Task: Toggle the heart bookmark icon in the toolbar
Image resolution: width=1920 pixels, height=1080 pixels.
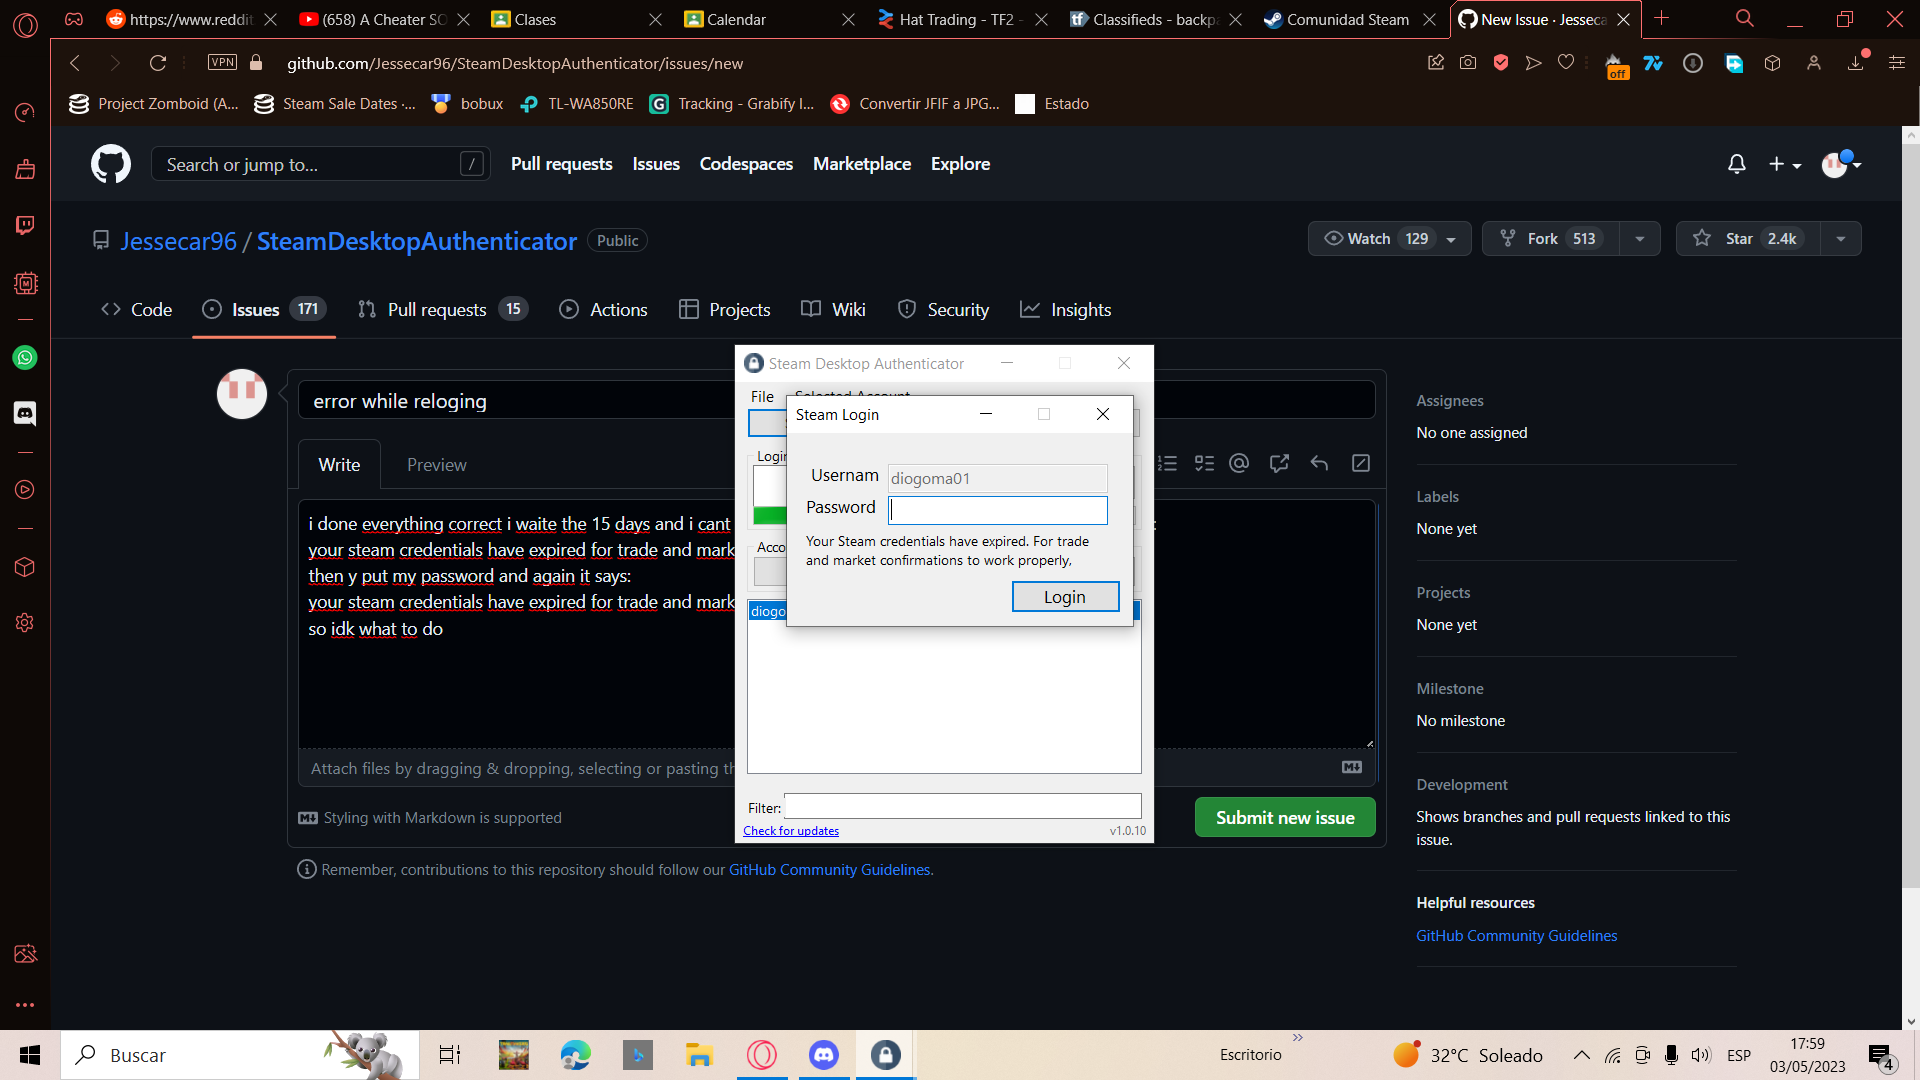Action: click(x=1566, y=62)
